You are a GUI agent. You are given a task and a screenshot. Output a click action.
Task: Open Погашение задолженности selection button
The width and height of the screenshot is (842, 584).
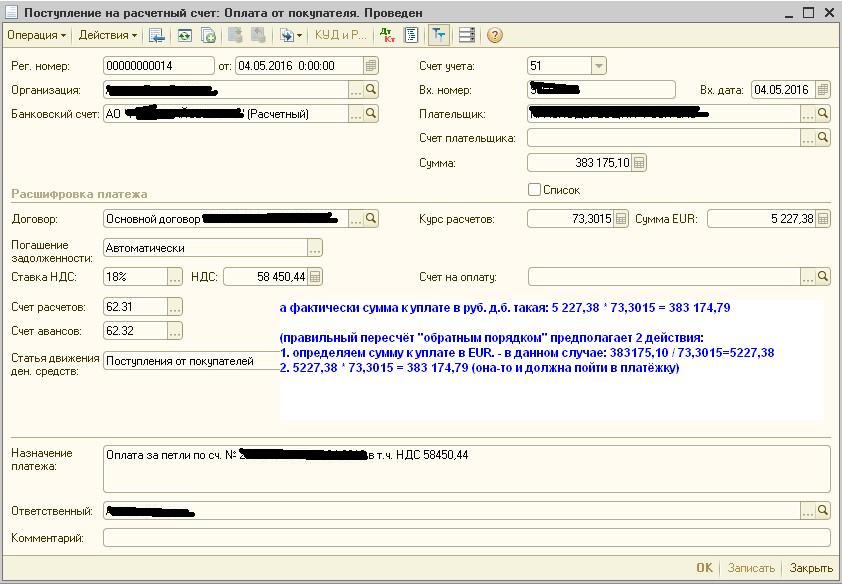315,248
